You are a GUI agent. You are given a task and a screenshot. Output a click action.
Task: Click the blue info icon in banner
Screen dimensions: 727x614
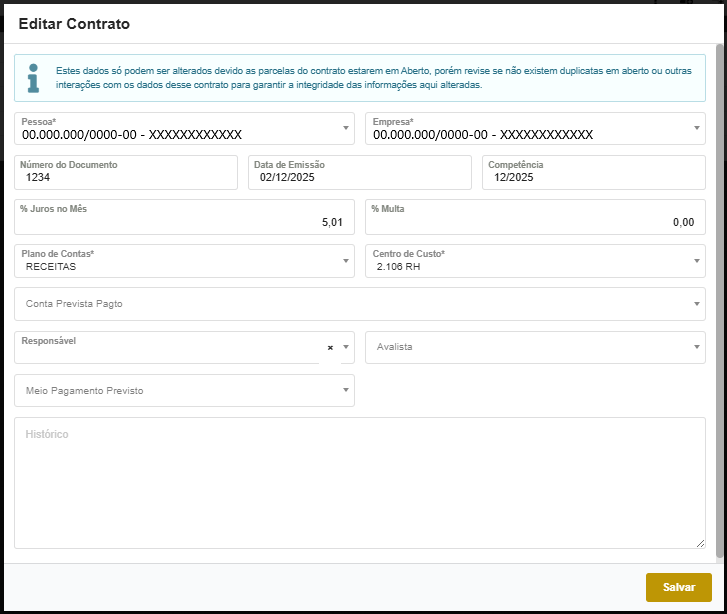coord(34,78)
